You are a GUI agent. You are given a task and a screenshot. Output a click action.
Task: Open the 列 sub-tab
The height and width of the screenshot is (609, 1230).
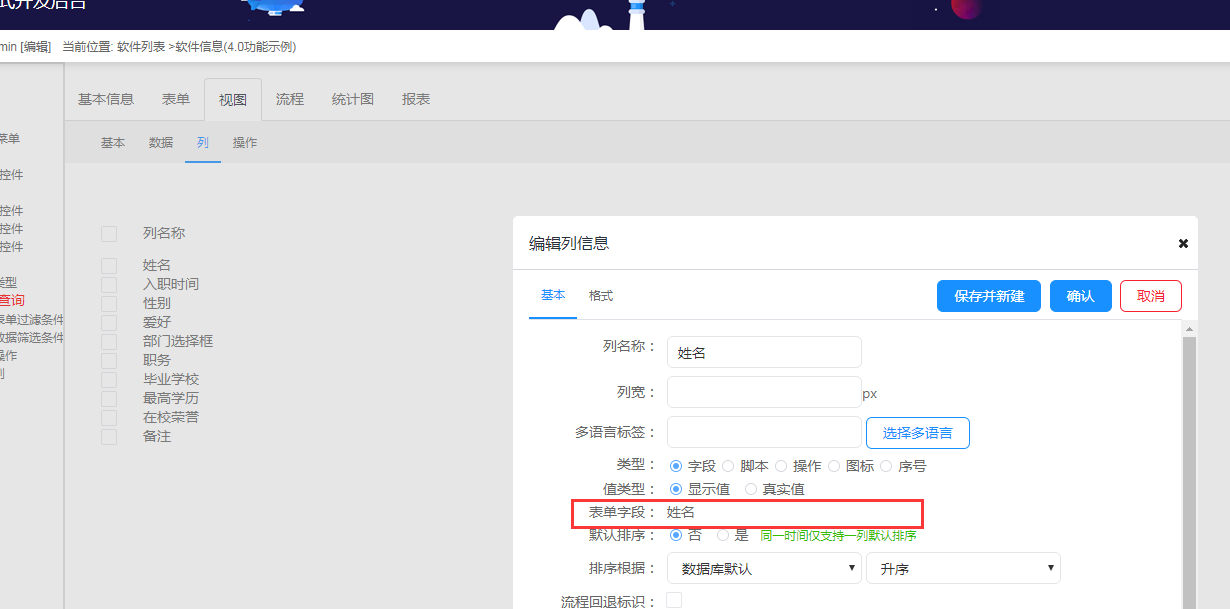203,143
